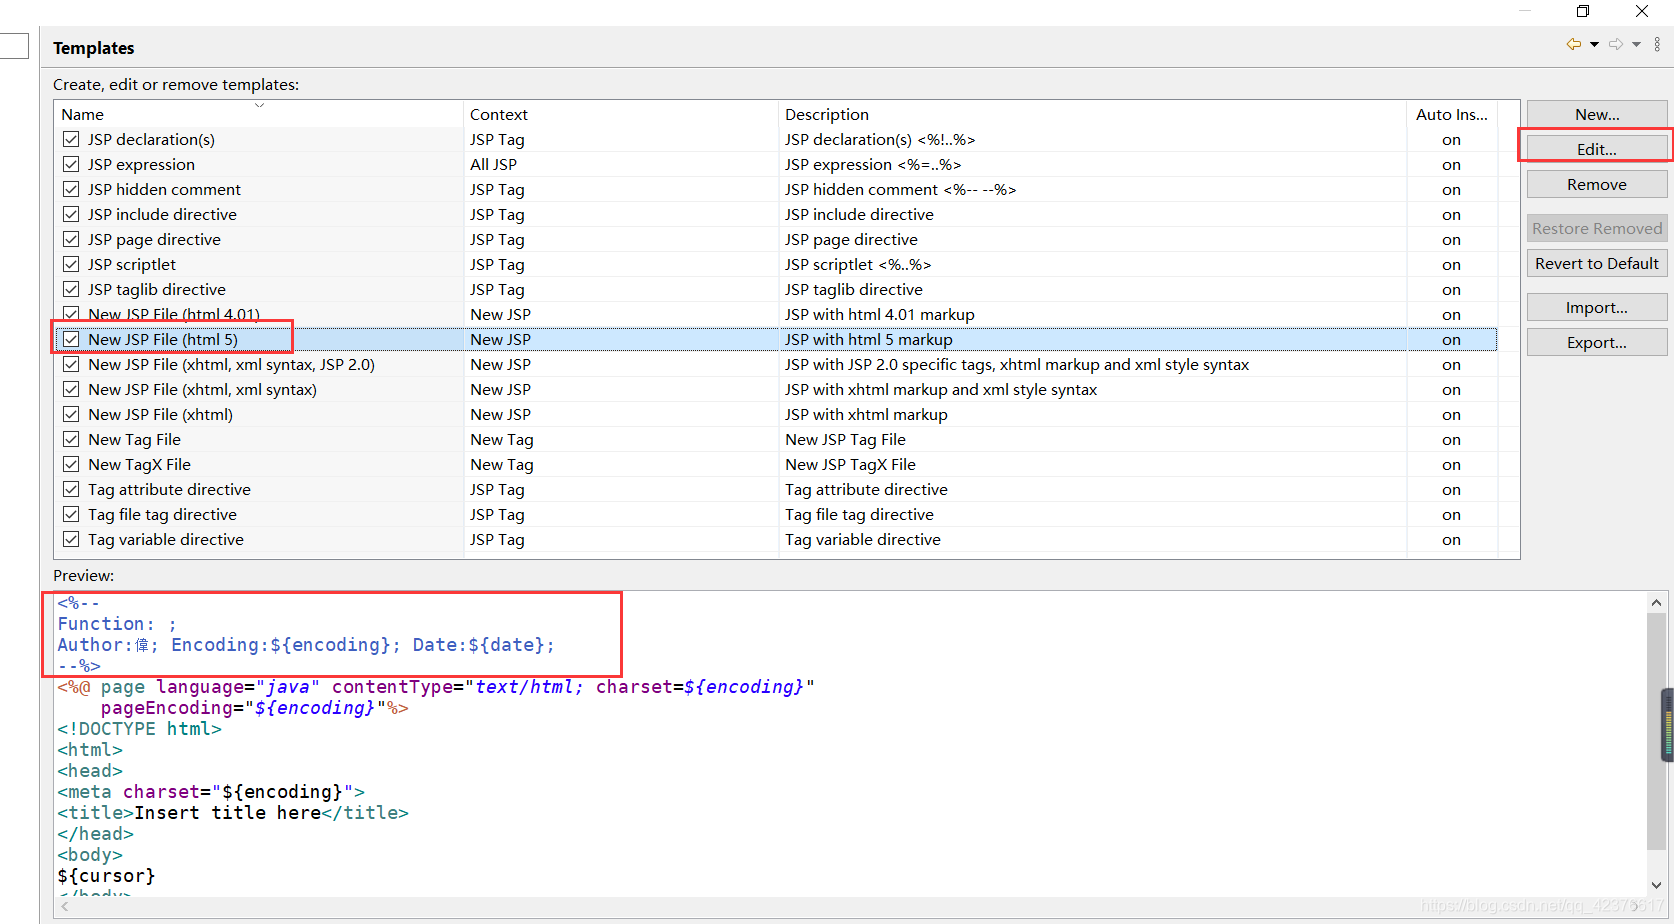Click the Export... button
The height and width of the screenshot is (924, 1674).
coord(1597,342)
